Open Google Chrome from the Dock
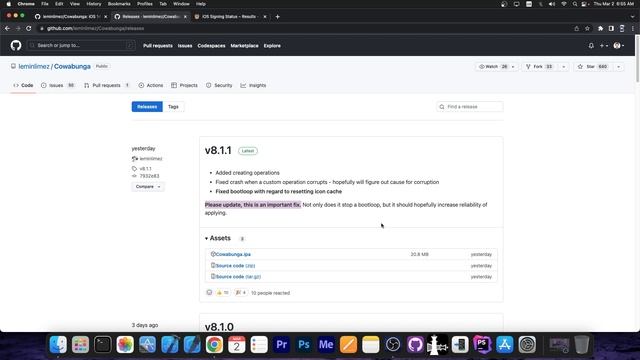This screenshot has width=640, height=360. pos(214,344)
